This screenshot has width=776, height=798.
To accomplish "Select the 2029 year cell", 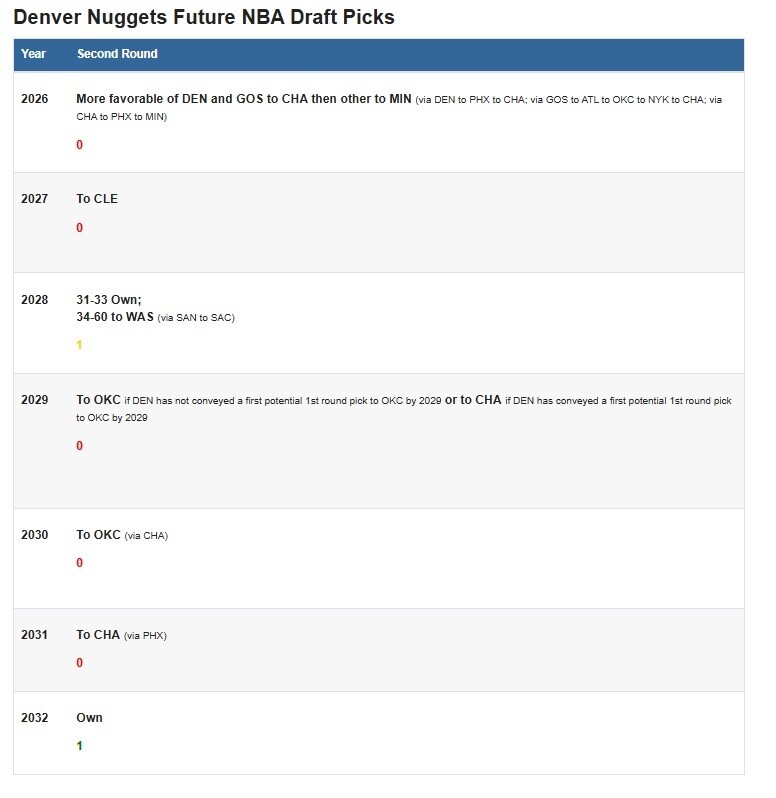I will 35,400.
